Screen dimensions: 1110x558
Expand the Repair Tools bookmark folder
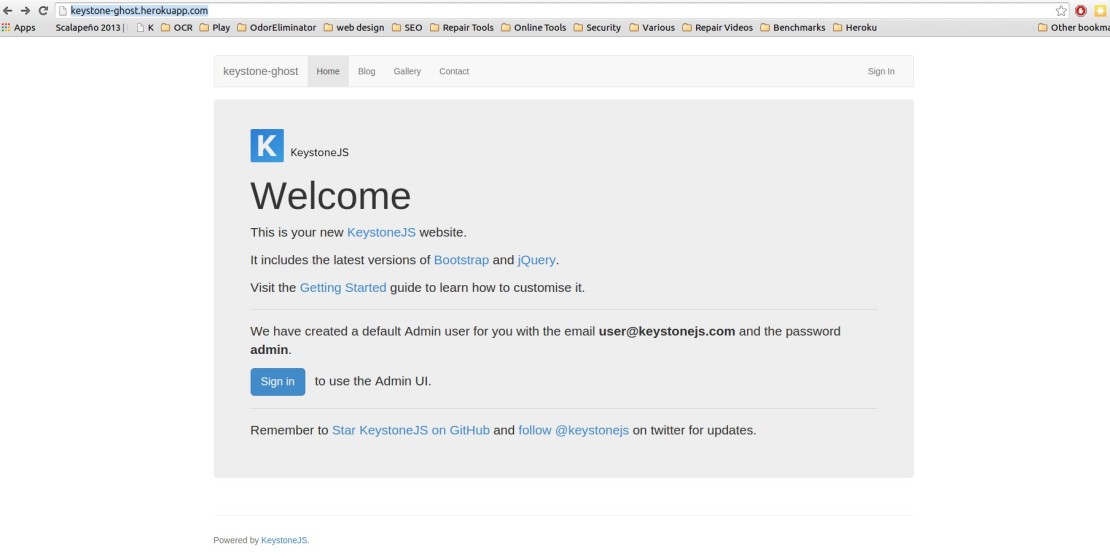click(x=462, y=28)
